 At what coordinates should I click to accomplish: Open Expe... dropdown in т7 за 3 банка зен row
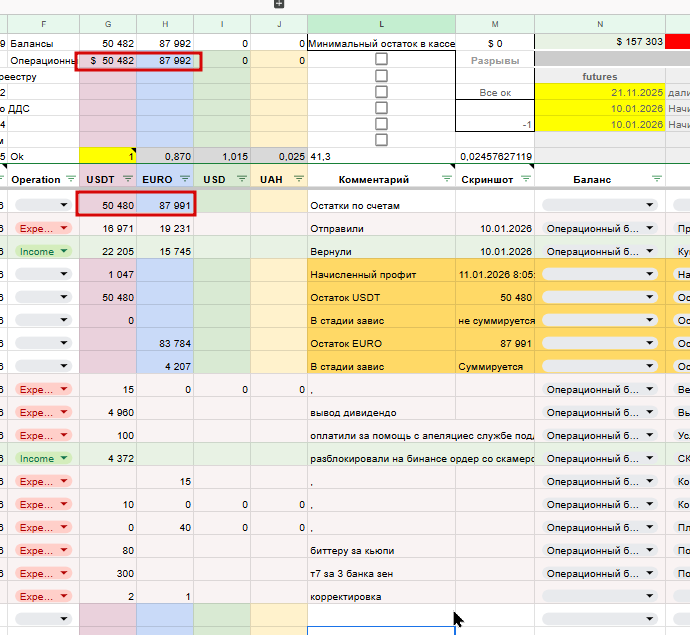click(43, 573)
